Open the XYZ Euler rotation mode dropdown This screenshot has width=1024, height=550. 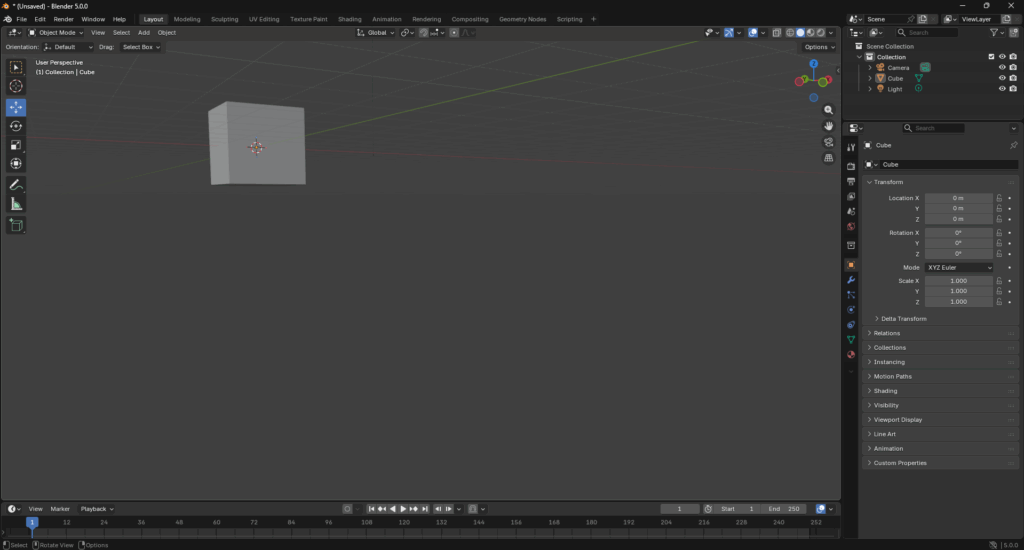(959, 268)
